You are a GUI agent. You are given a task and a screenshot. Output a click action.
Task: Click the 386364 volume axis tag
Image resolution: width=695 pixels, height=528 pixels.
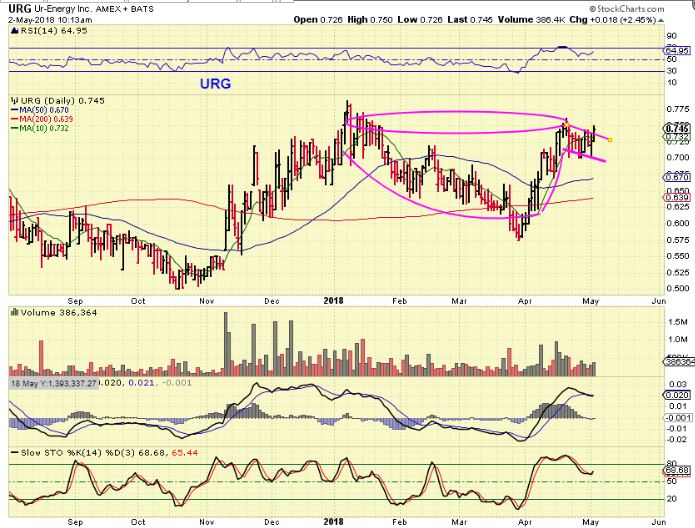(678, 362)
